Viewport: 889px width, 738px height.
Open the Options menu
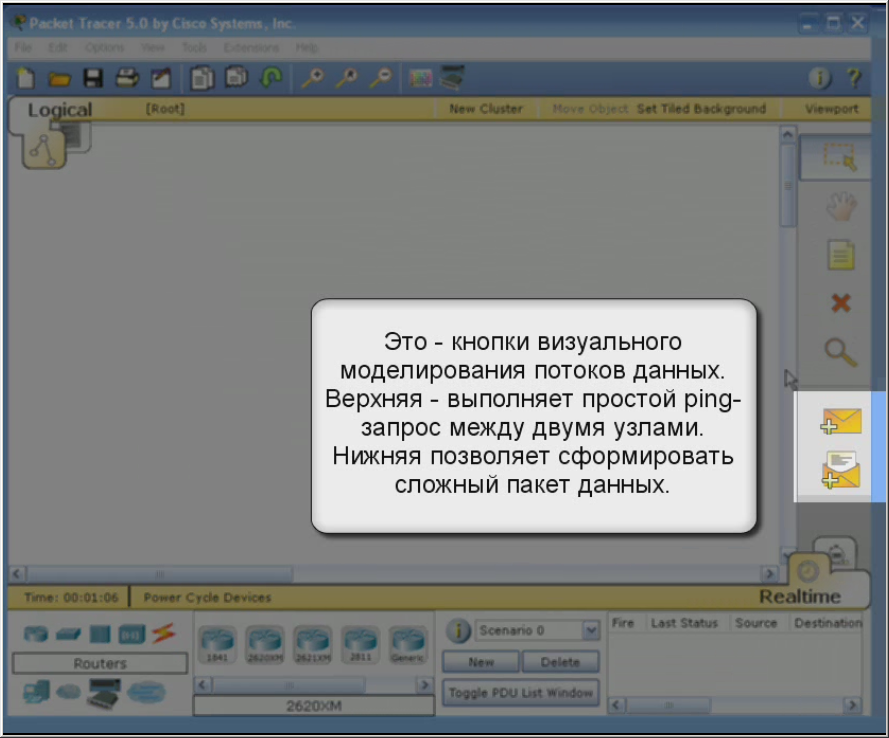pyautogui.click(x=104, y=47)
